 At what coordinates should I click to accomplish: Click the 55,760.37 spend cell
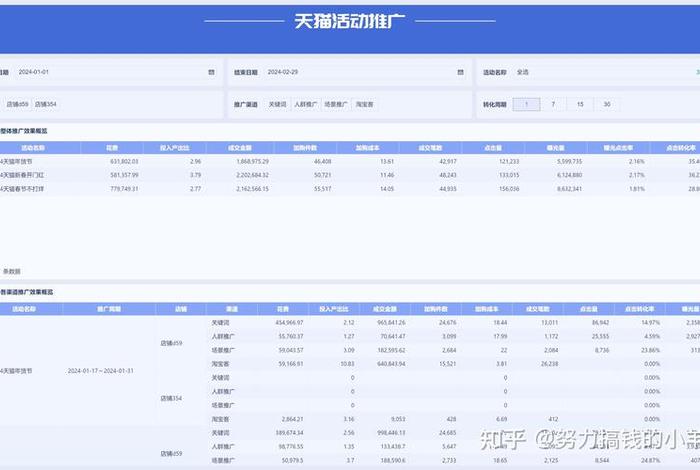[x=291, y=336]
